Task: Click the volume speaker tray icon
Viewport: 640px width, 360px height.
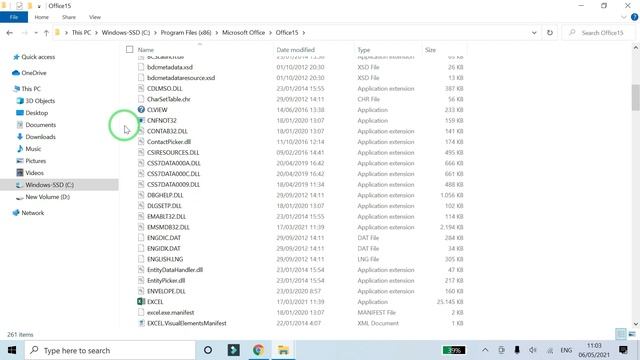Action: coord(533,350)
